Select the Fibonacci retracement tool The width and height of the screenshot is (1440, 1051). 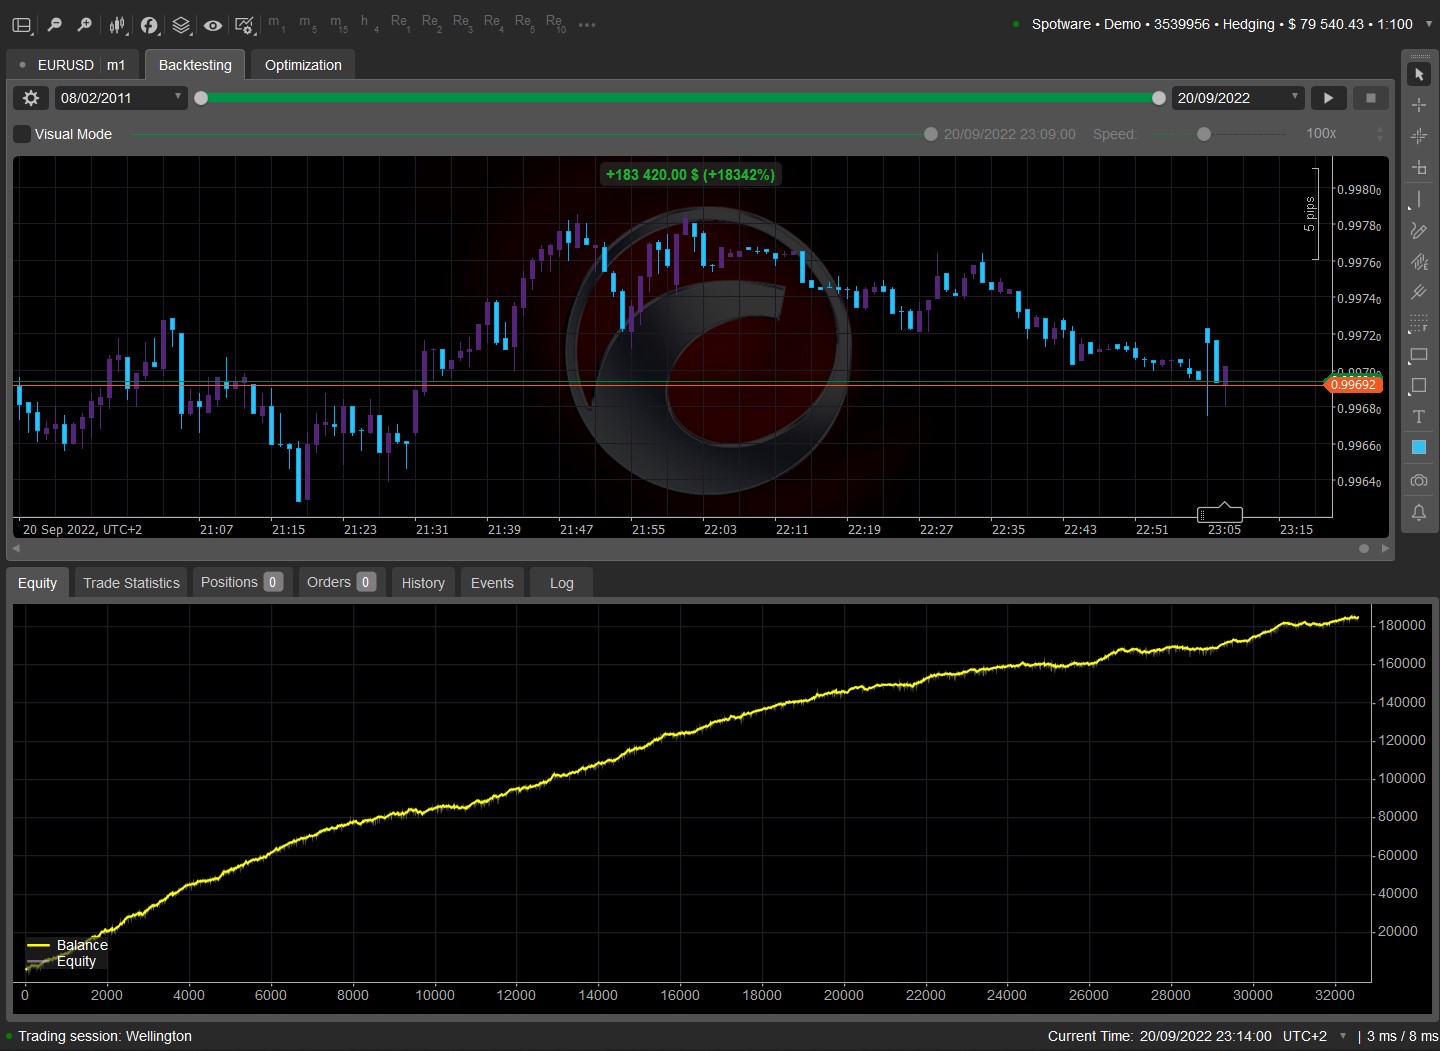(x=1419, y=324)
